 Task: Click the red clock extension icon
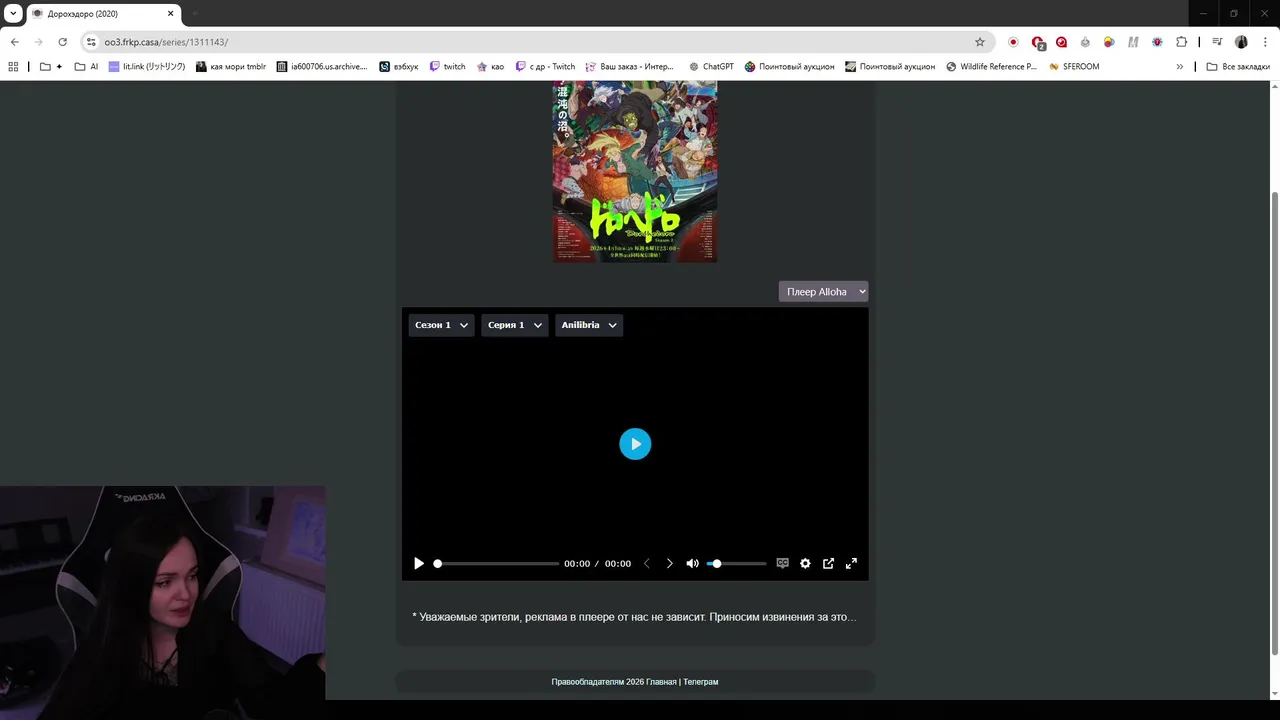(x=1061, y=42)
